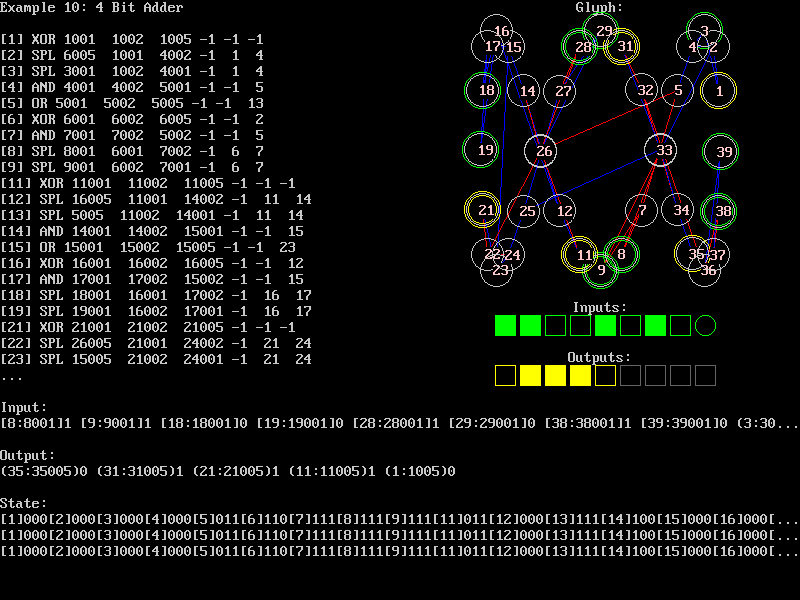
Task: Click node 12 in the glyph
Action: (x=564, y=211)
